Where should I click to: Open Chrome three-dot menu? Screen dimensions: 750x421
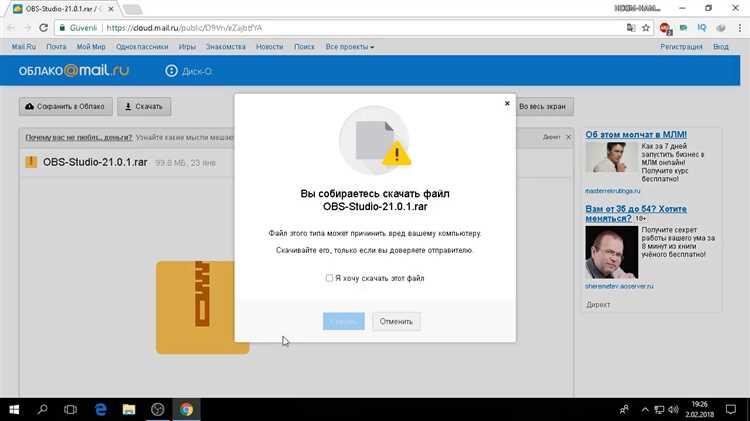739,28
